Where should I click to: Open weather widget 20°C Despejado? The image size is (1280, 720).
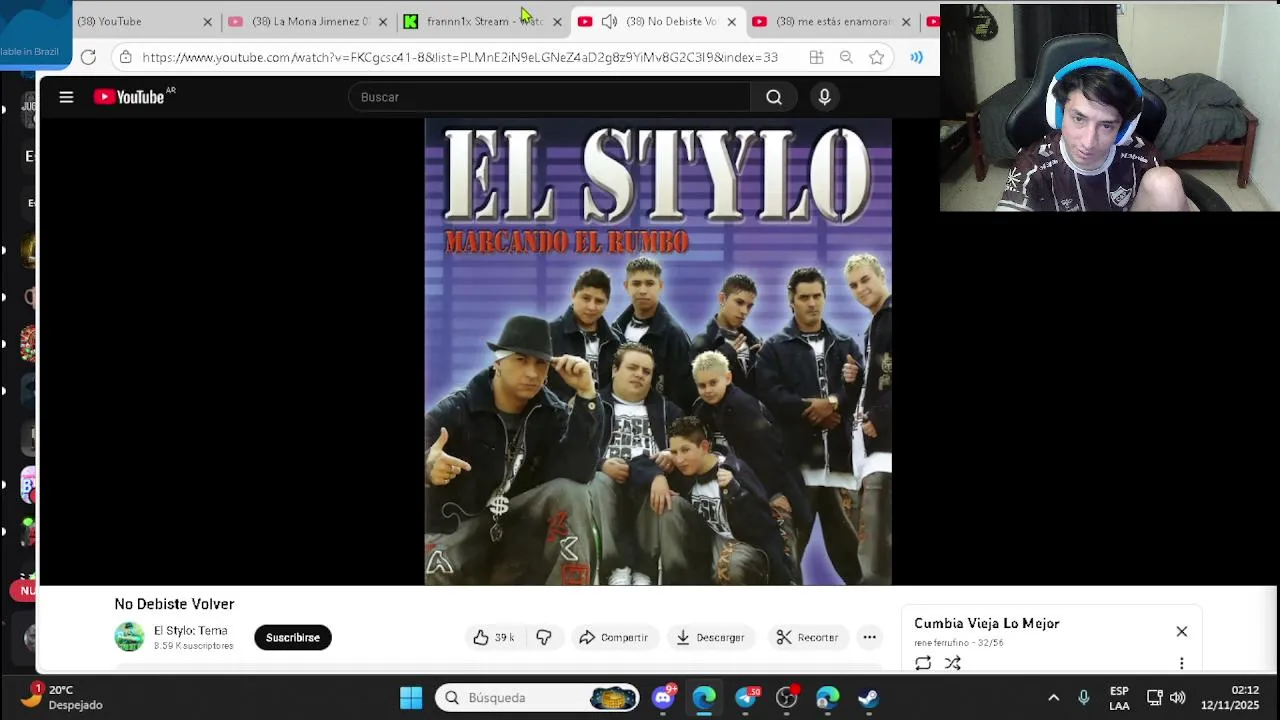coord(62,698)
